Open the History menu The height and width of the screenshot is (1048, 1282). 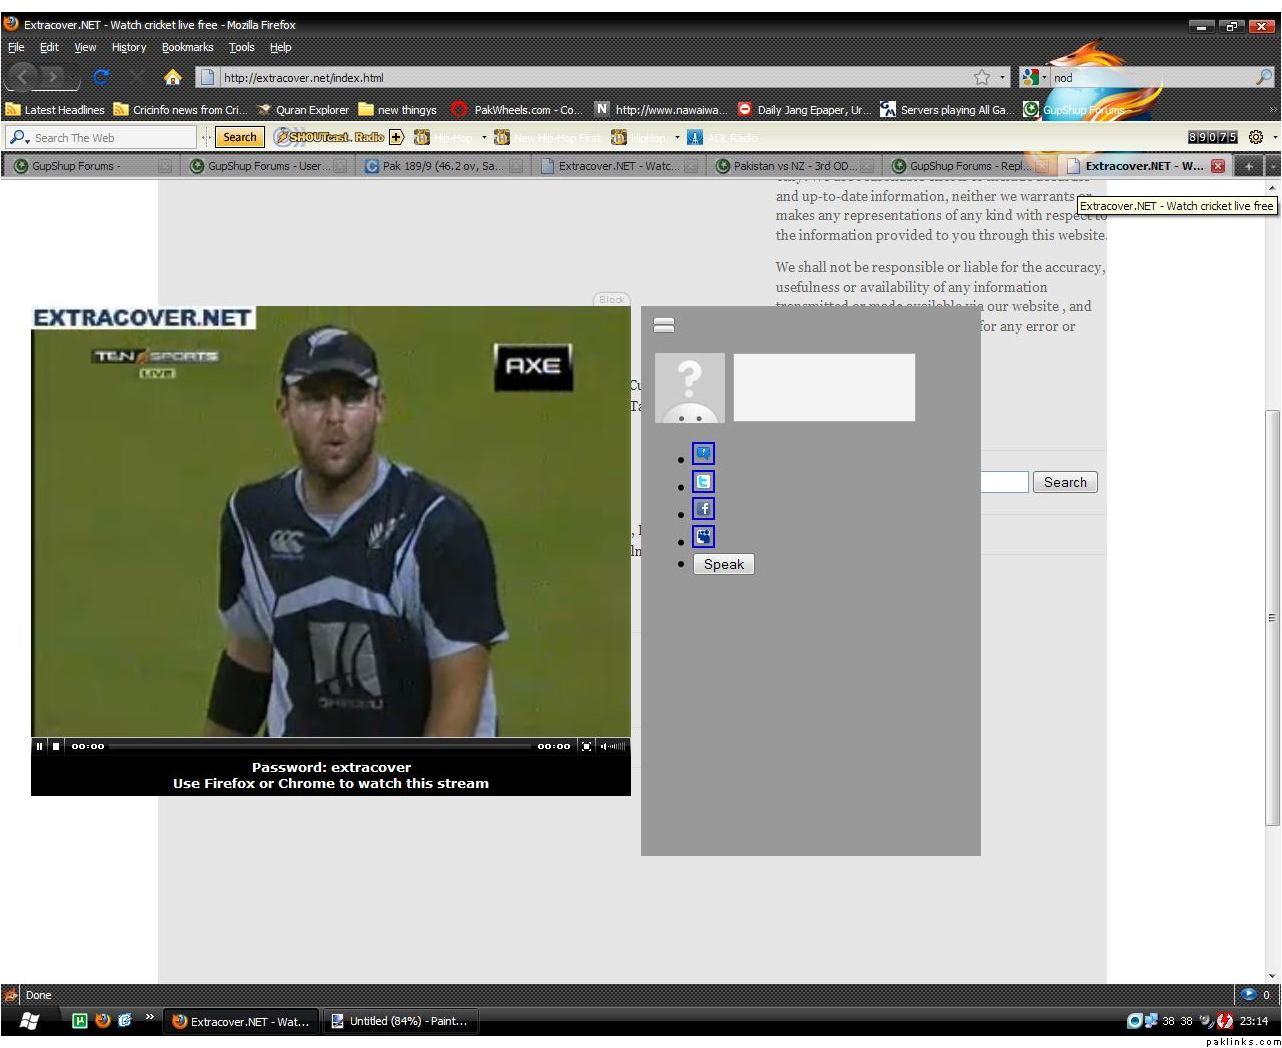point(128,47)
